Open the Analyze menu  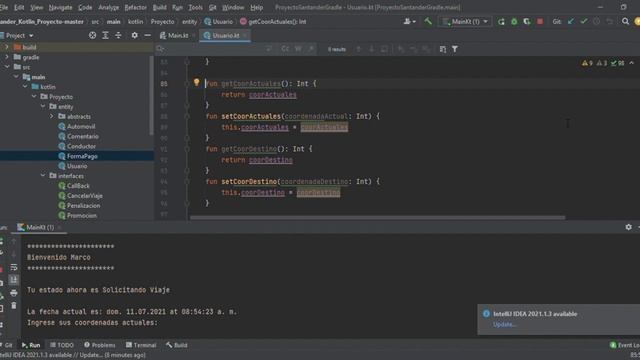pos(108,7)
